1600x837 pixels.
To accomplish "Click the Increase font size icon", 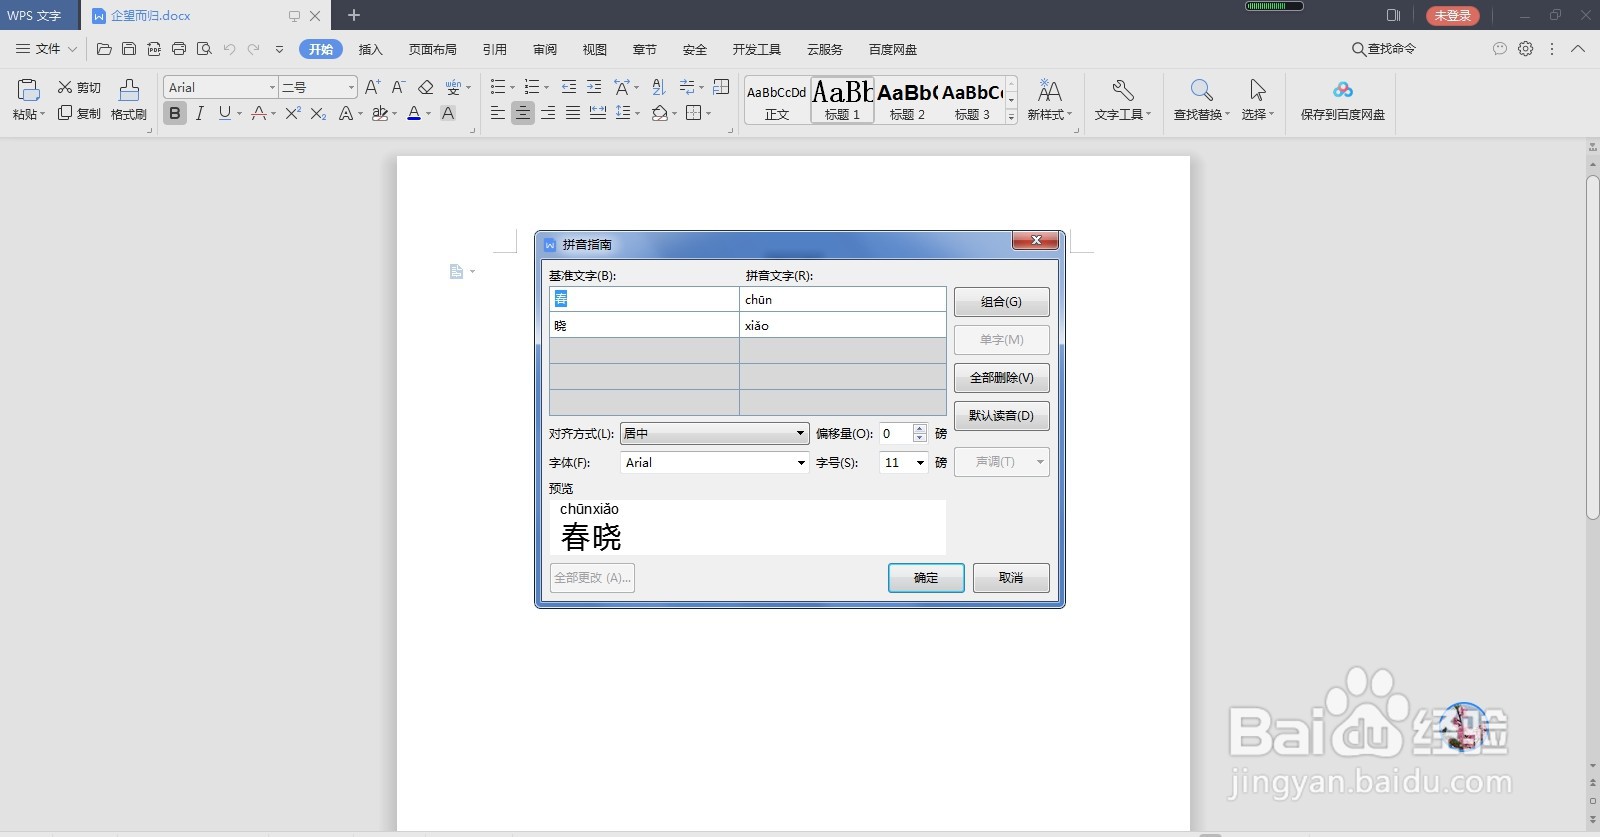I will click(372, 88).
